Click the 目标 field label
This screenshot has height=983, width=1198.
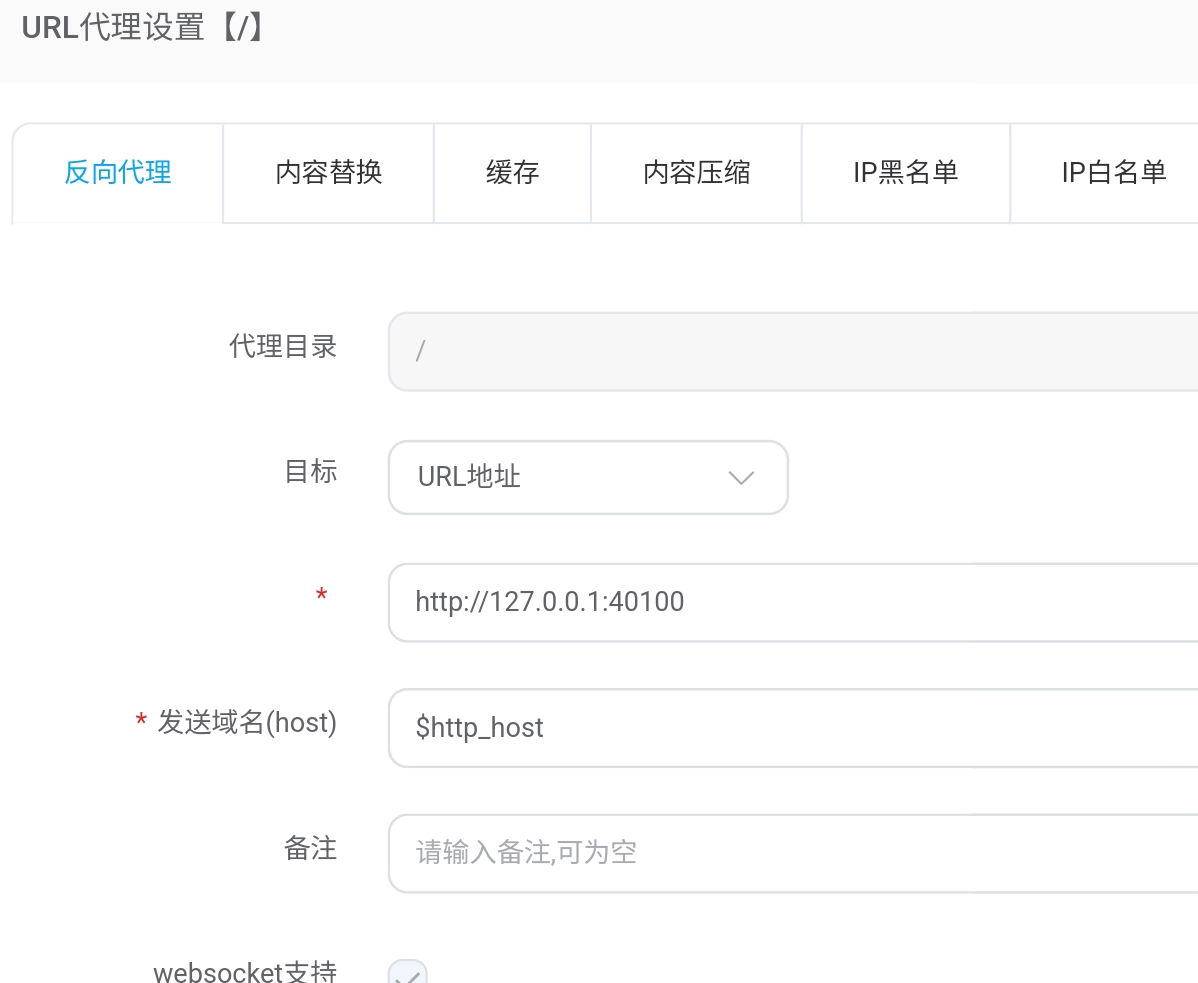click(311, 471)
